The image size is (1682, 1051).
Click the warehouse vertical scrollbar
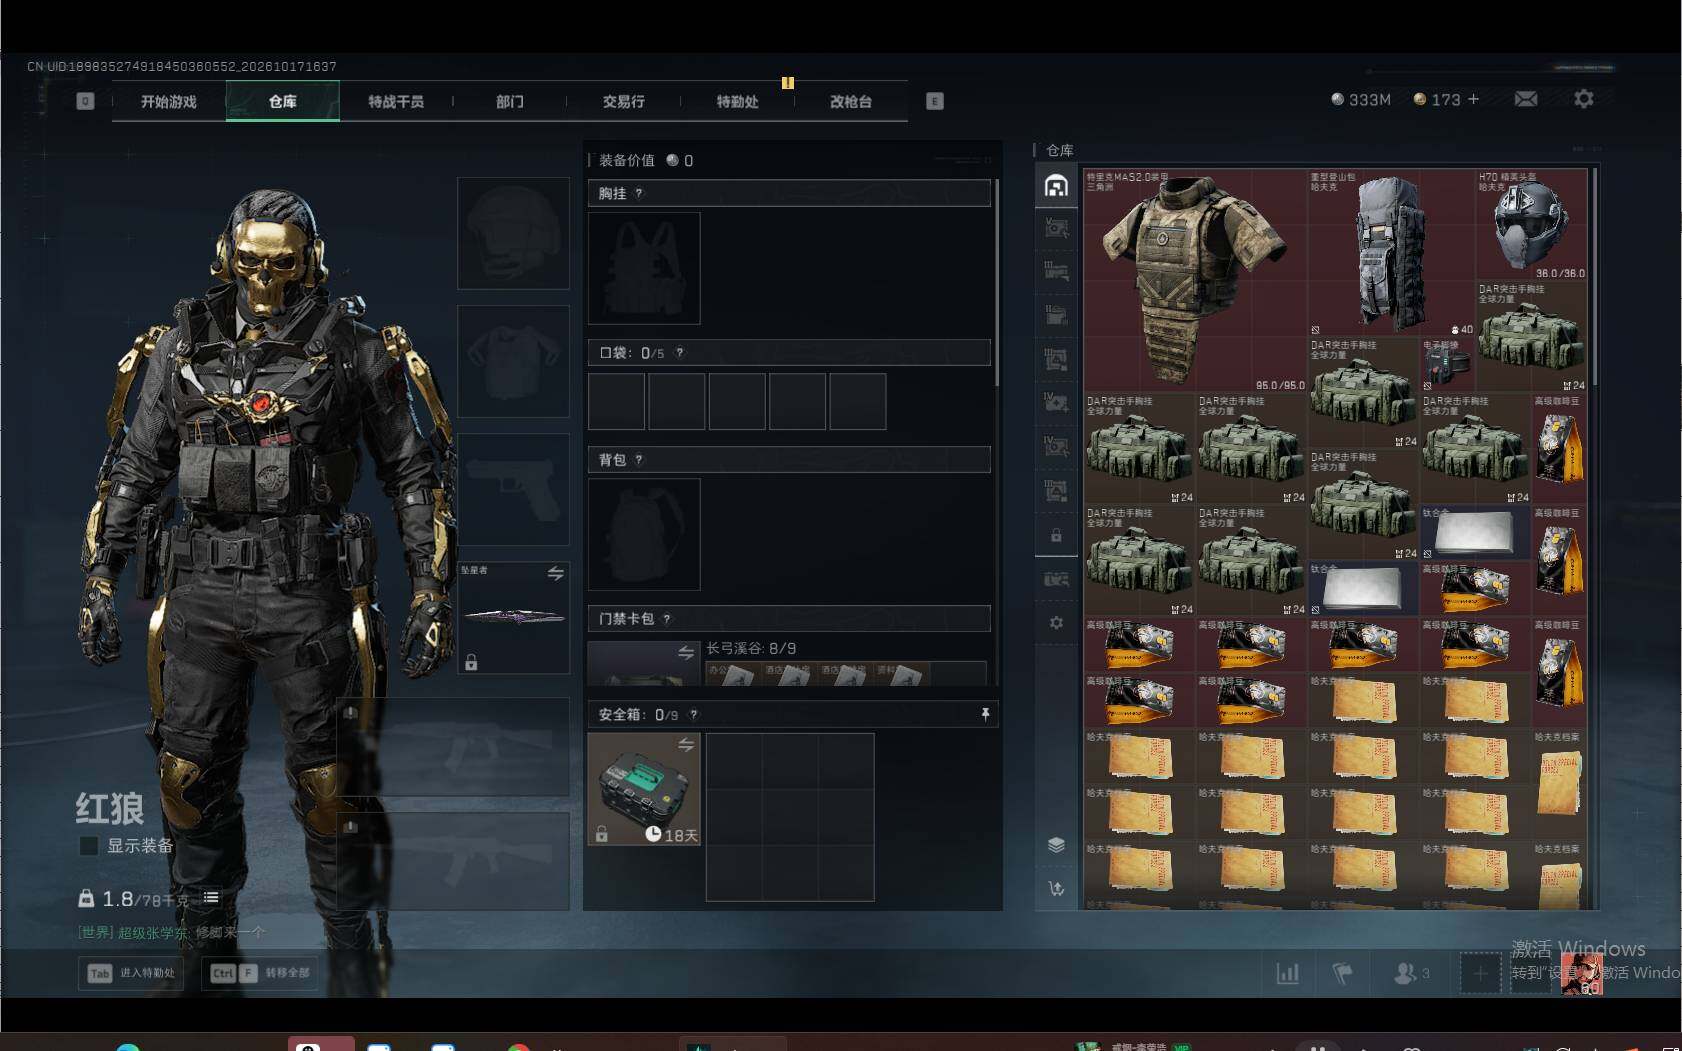click(x=1594, y=278)
